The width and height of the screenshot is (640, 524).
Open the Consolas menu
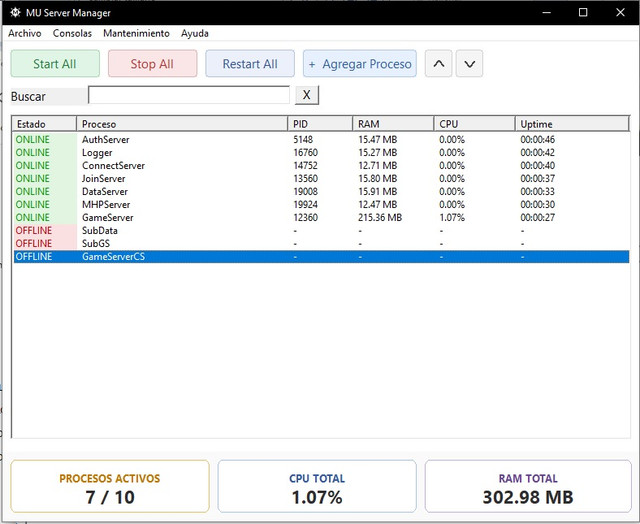[x=72, y=33]
